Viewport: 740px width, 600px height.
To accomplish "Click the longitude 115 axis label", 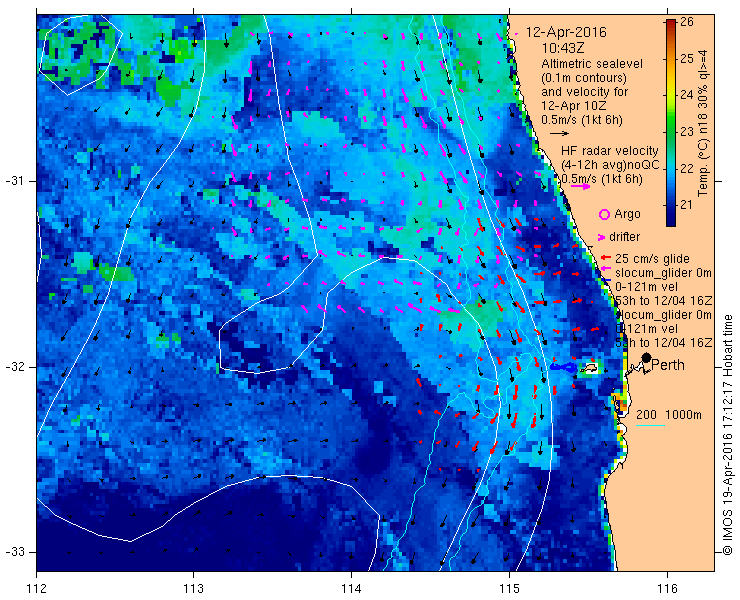I will pyautogui.click(x=509, y=589).
